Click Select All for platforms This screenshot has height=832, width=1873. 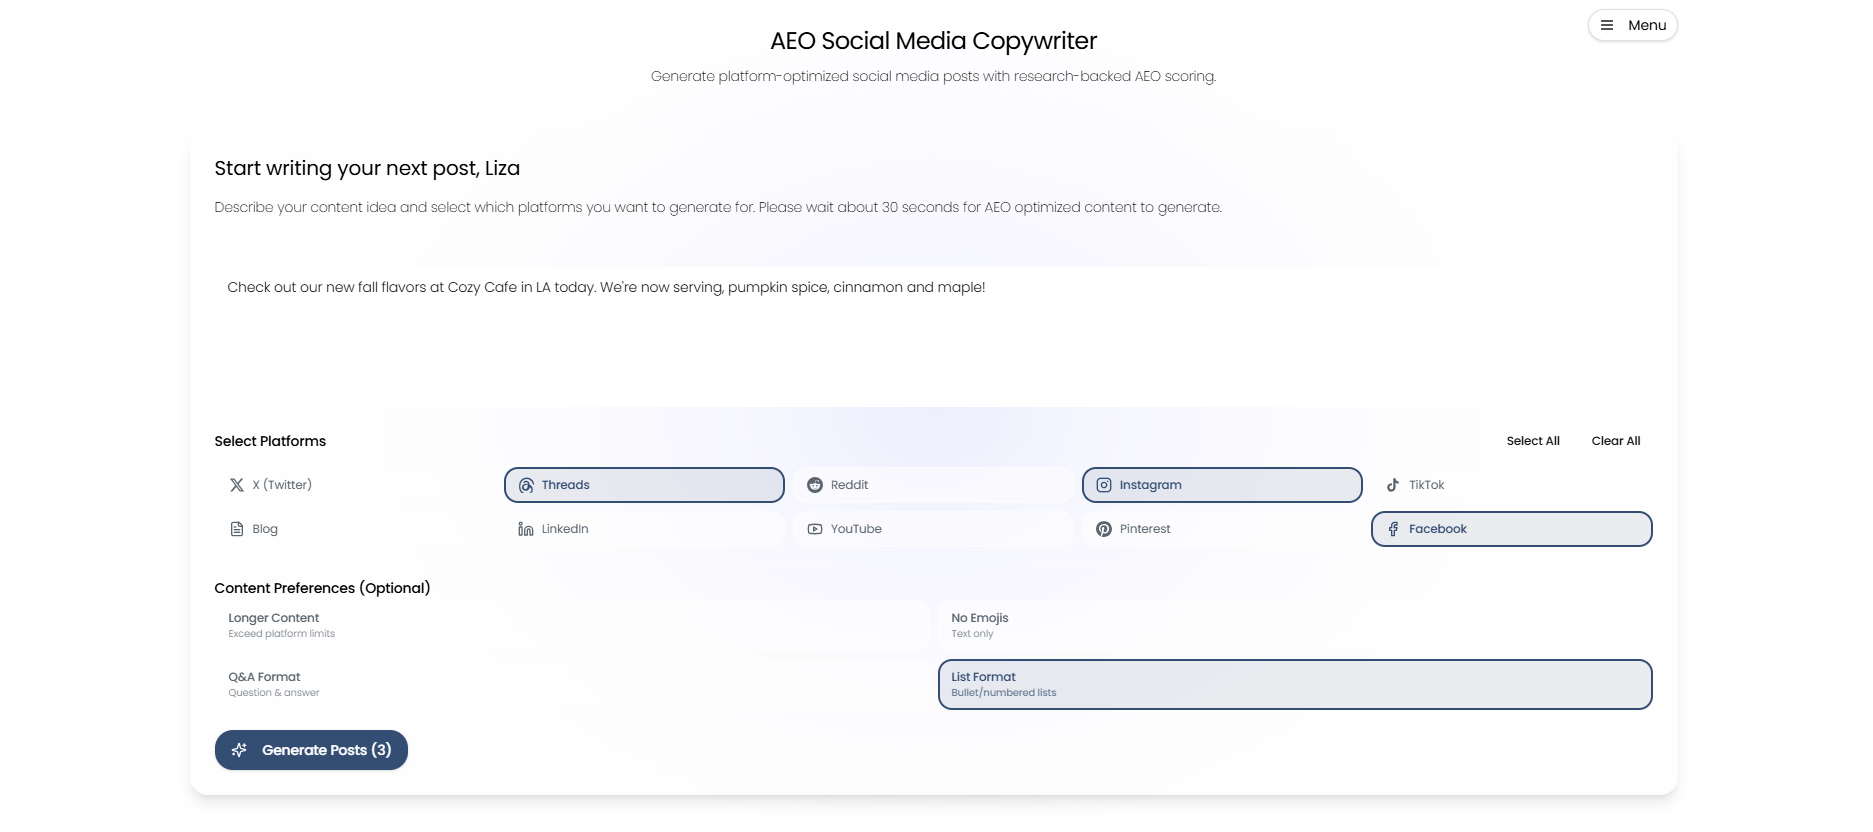tap(1533, 441)
